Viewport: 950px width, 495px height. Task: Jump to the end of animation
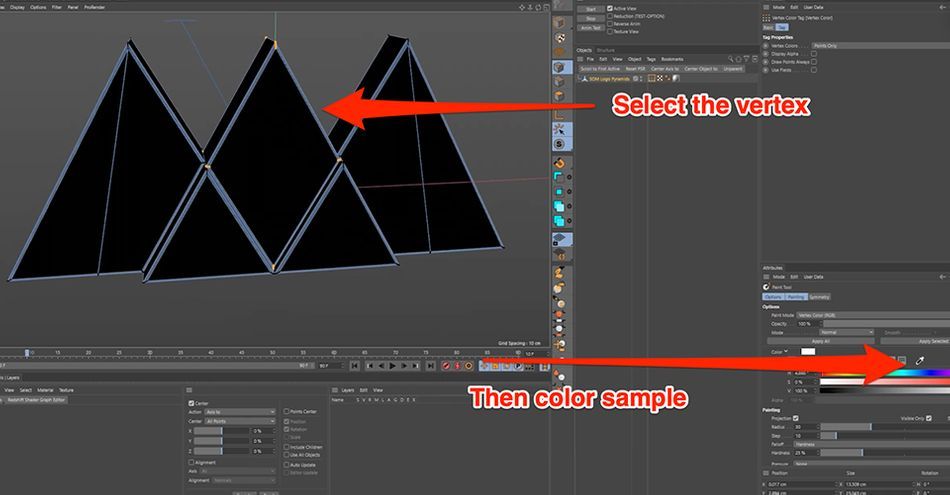(x=430, y=366)
